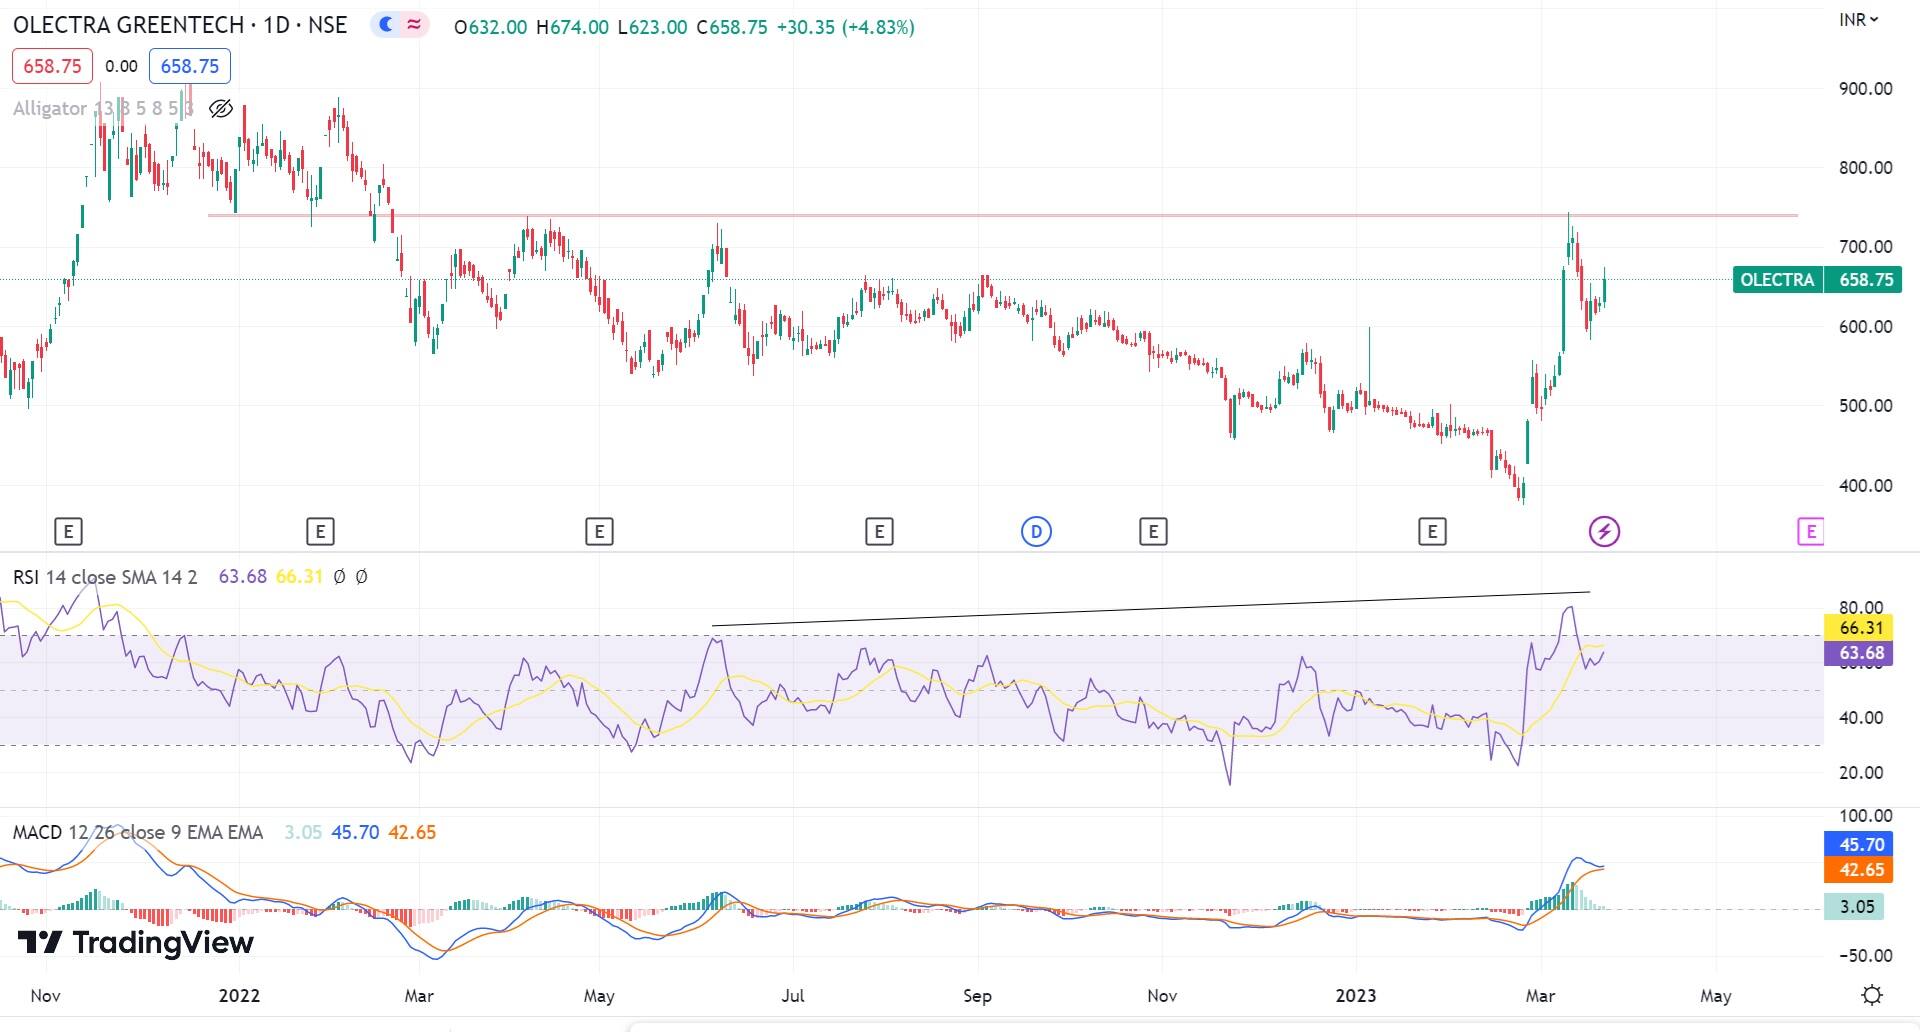The image size is (1920, 1032).
Task: Open the INR currency dropdown
Action: click(x=1858, y=19)
